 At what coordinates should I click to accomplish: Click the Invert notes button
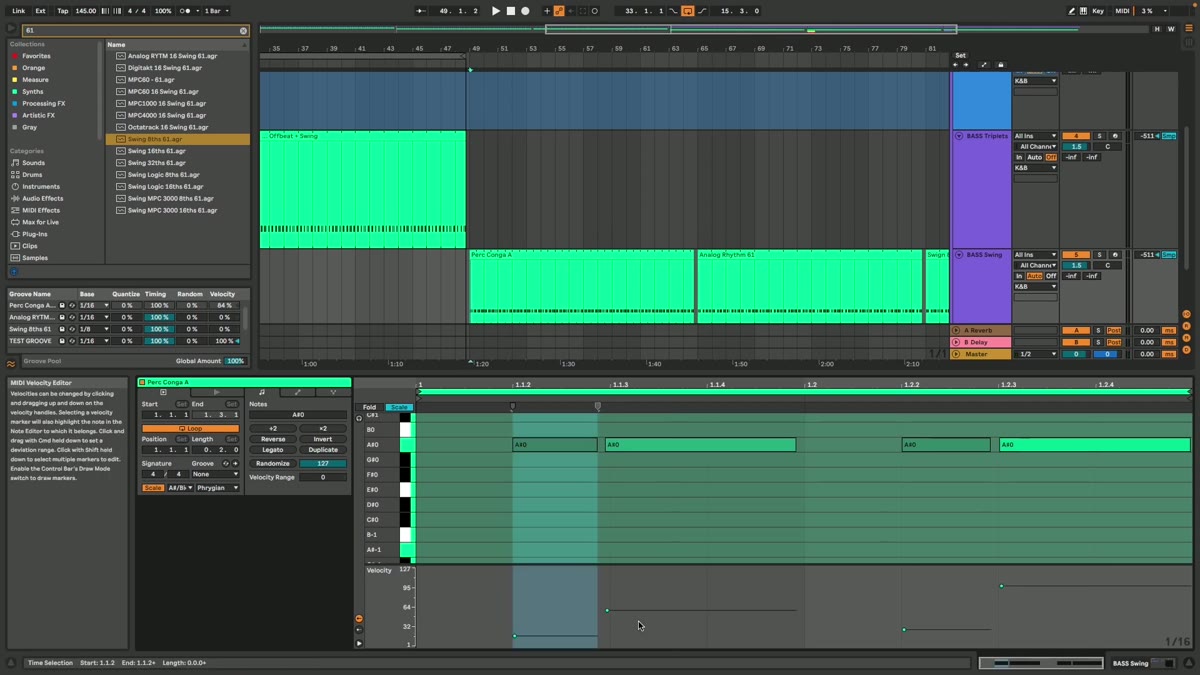click(x=323, y=439)
